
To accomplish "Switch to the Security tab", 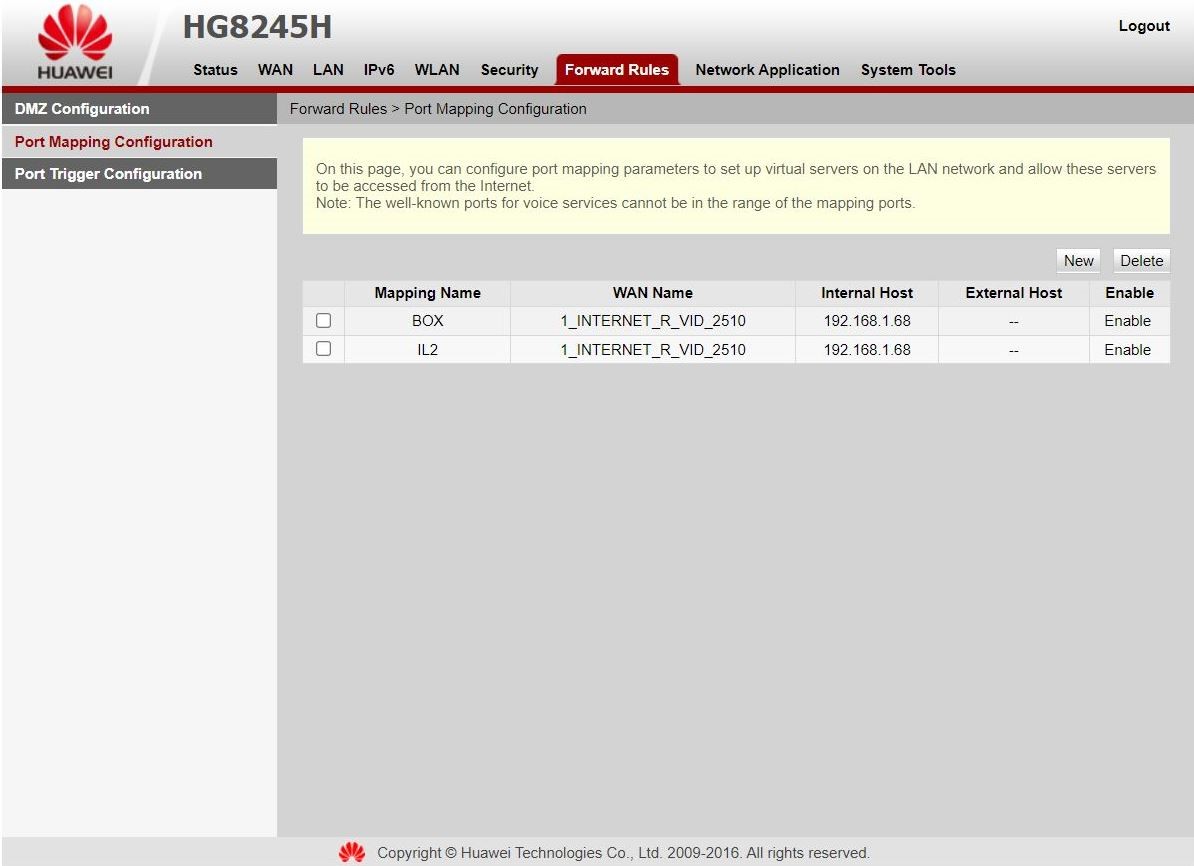I will click(x=509, y=70).
